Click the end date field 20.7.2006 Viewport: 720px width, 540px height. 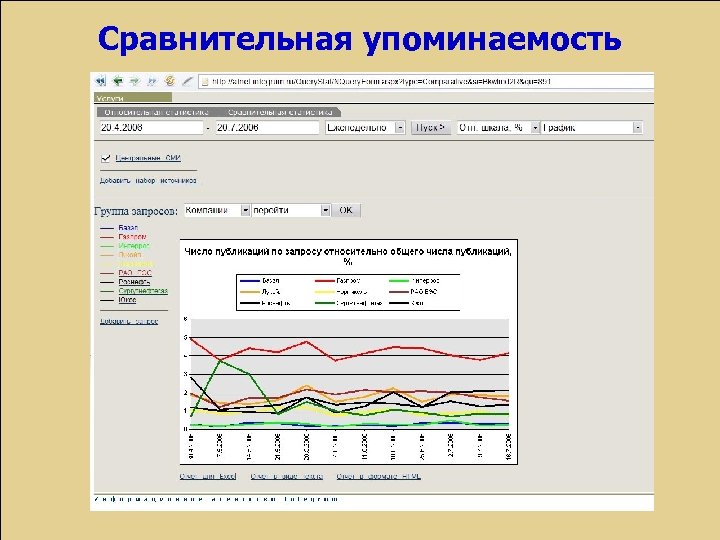click(267, 128)
